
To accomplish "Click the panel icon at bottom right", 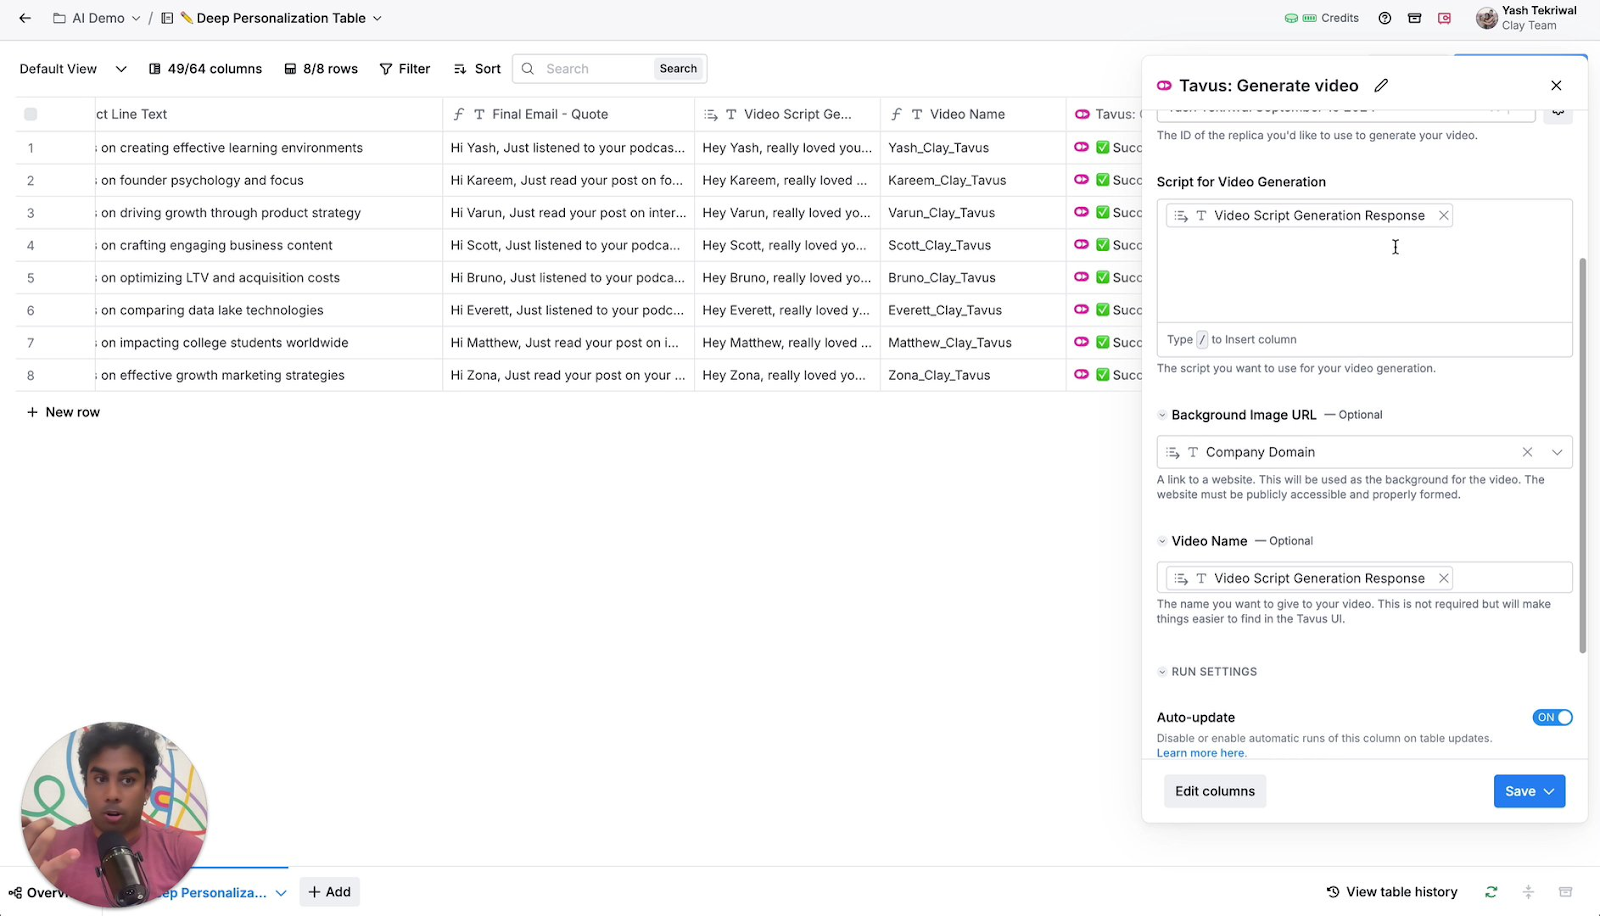I will pos(1566,892).
